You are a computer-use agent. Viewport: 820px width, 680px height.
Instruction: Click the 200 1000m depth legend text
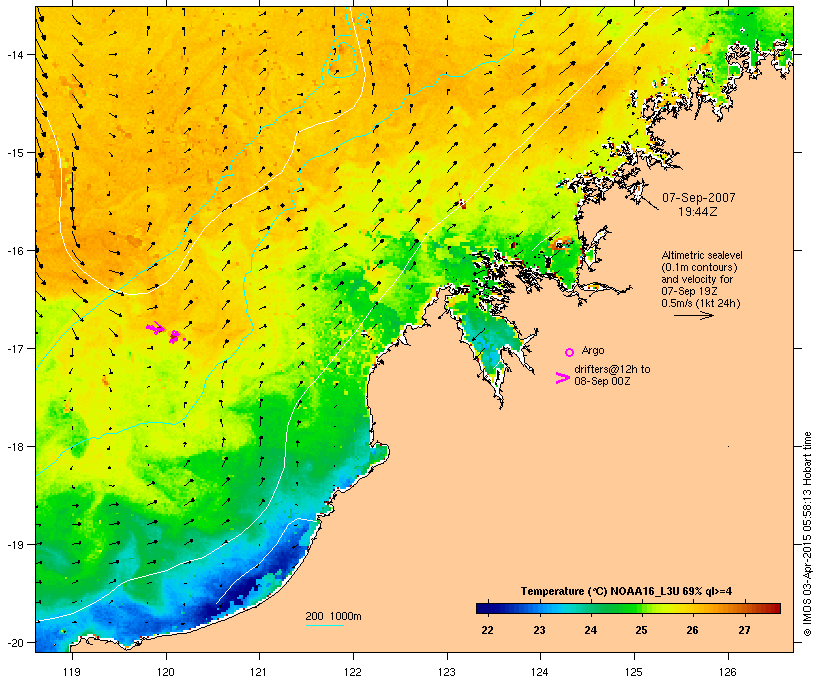click(333, 616)
